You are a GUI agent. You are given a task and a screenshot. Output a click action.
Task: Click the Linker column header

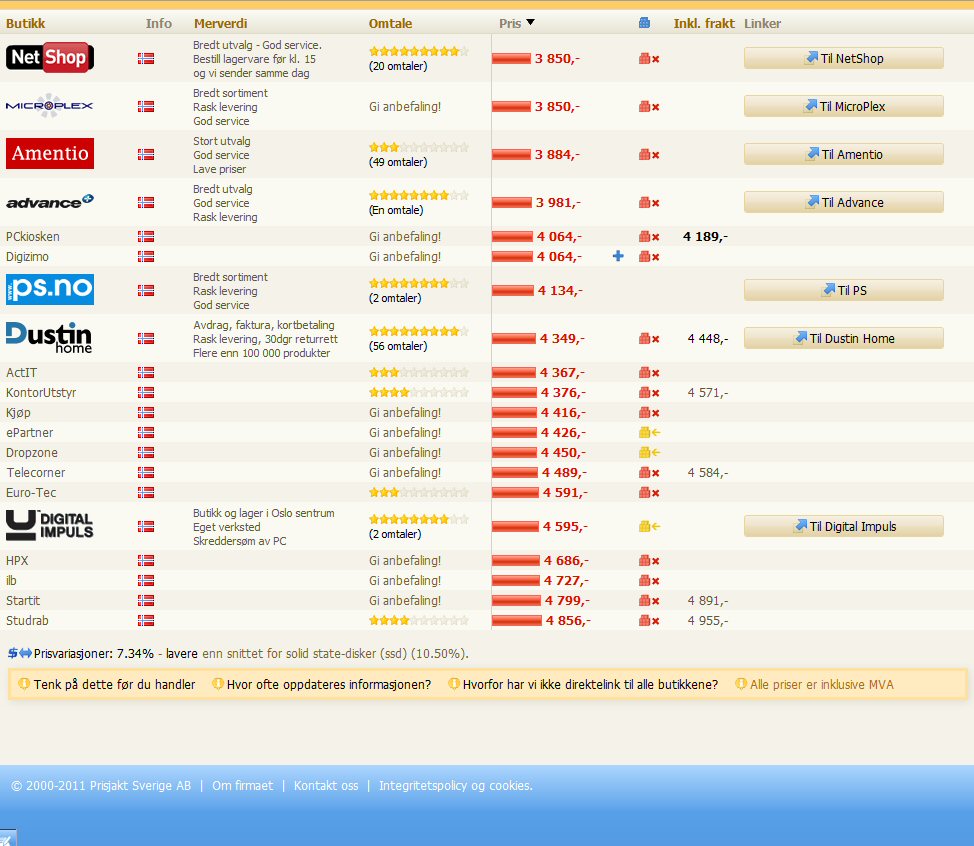pos(762,24)
